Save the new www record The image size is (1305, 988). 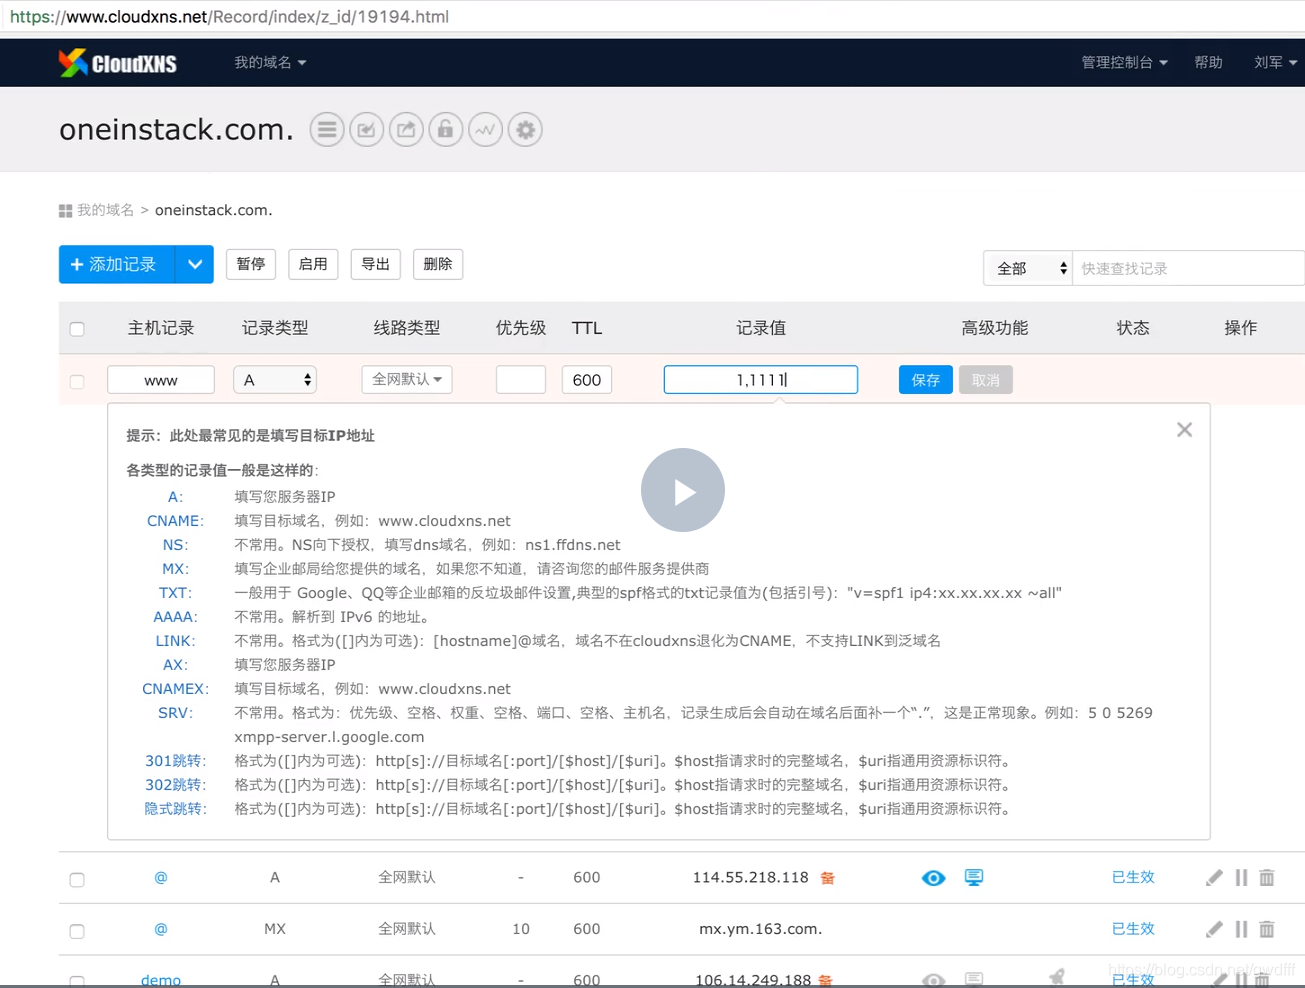(925, 380)
